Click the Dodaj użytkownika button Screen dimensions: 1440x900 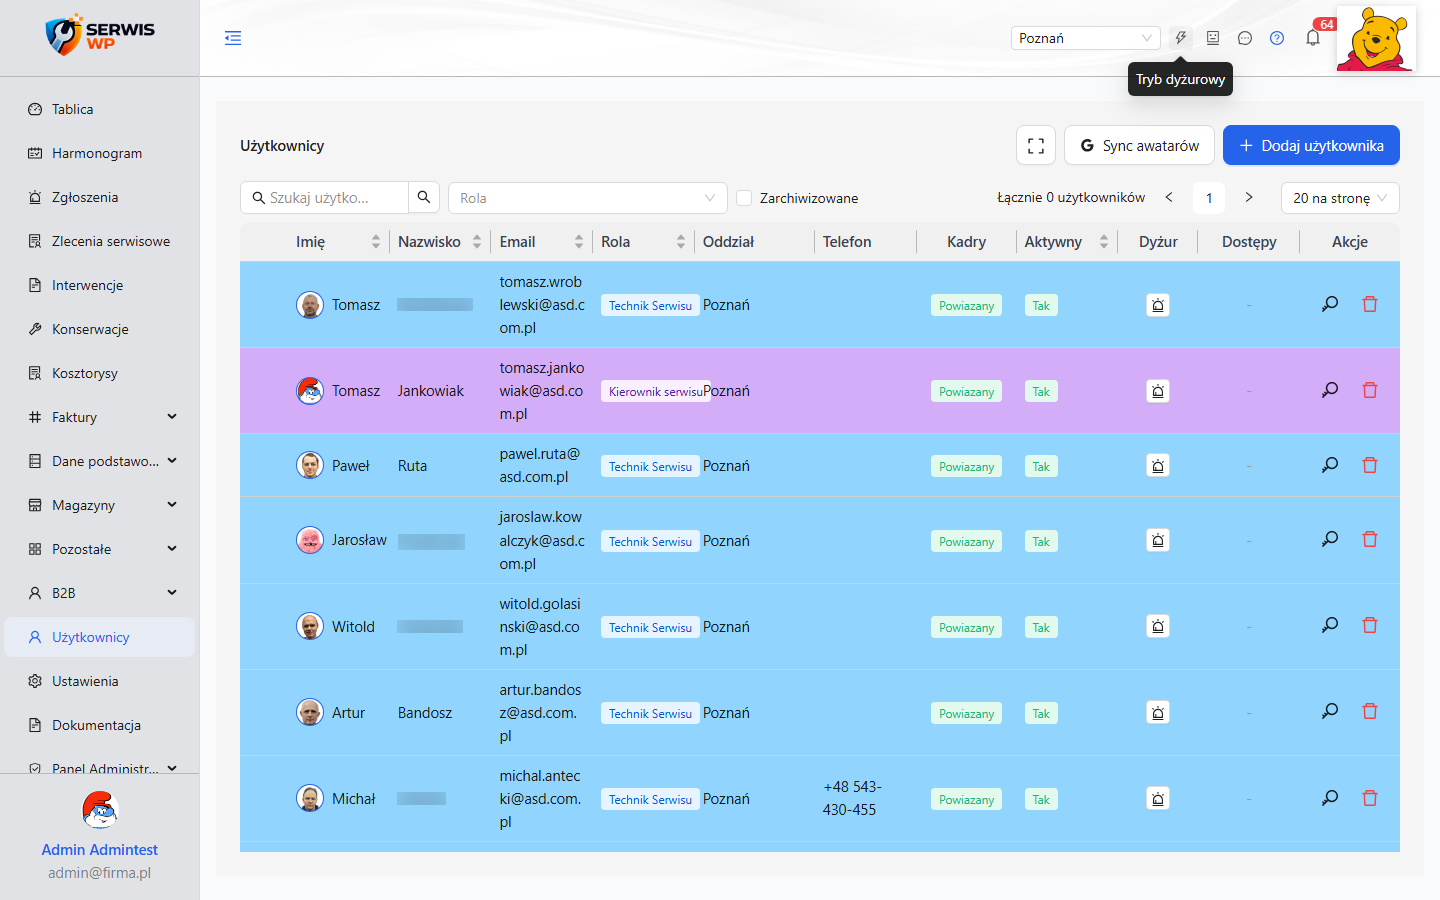(x=1311, y=145)
